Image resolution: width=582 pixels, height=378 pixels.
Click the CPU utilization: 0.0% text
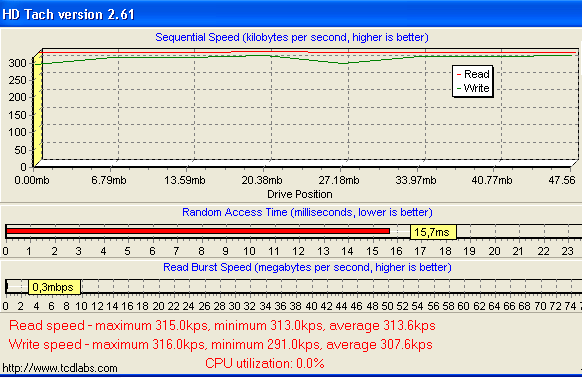click(x=265, y=363)
